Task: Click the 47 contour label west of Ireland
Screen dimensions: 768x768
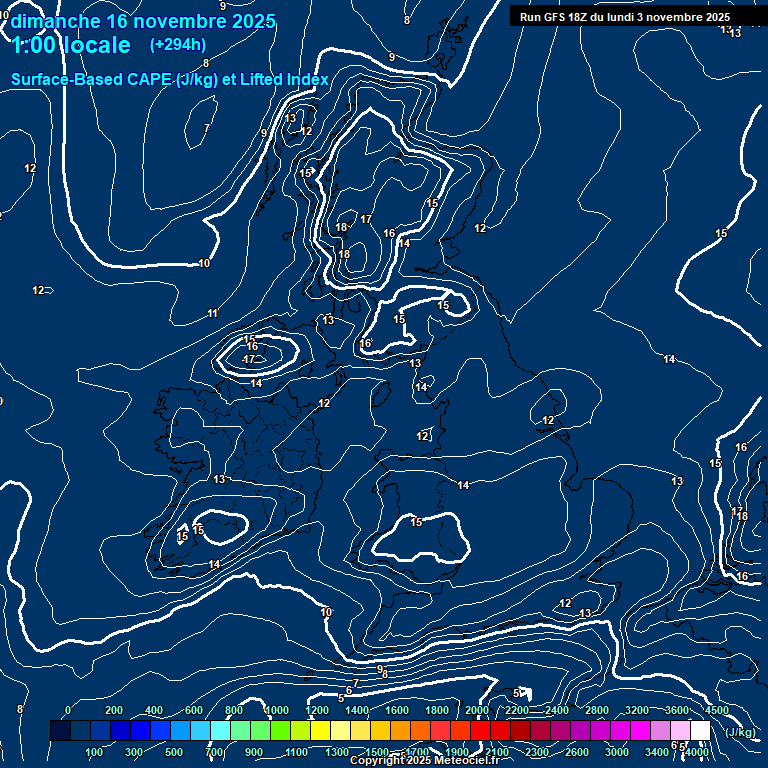Action: pos(249,359)
